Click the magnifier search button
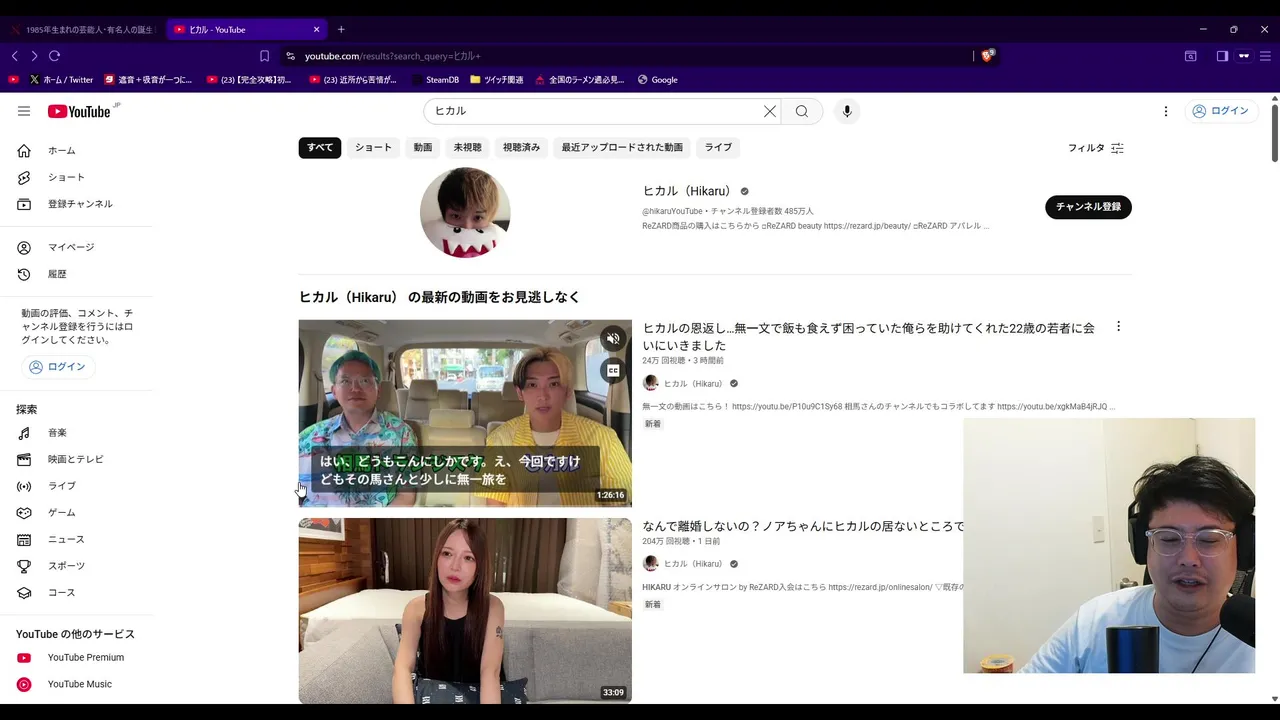1280x720 pixels. point(802,111)
